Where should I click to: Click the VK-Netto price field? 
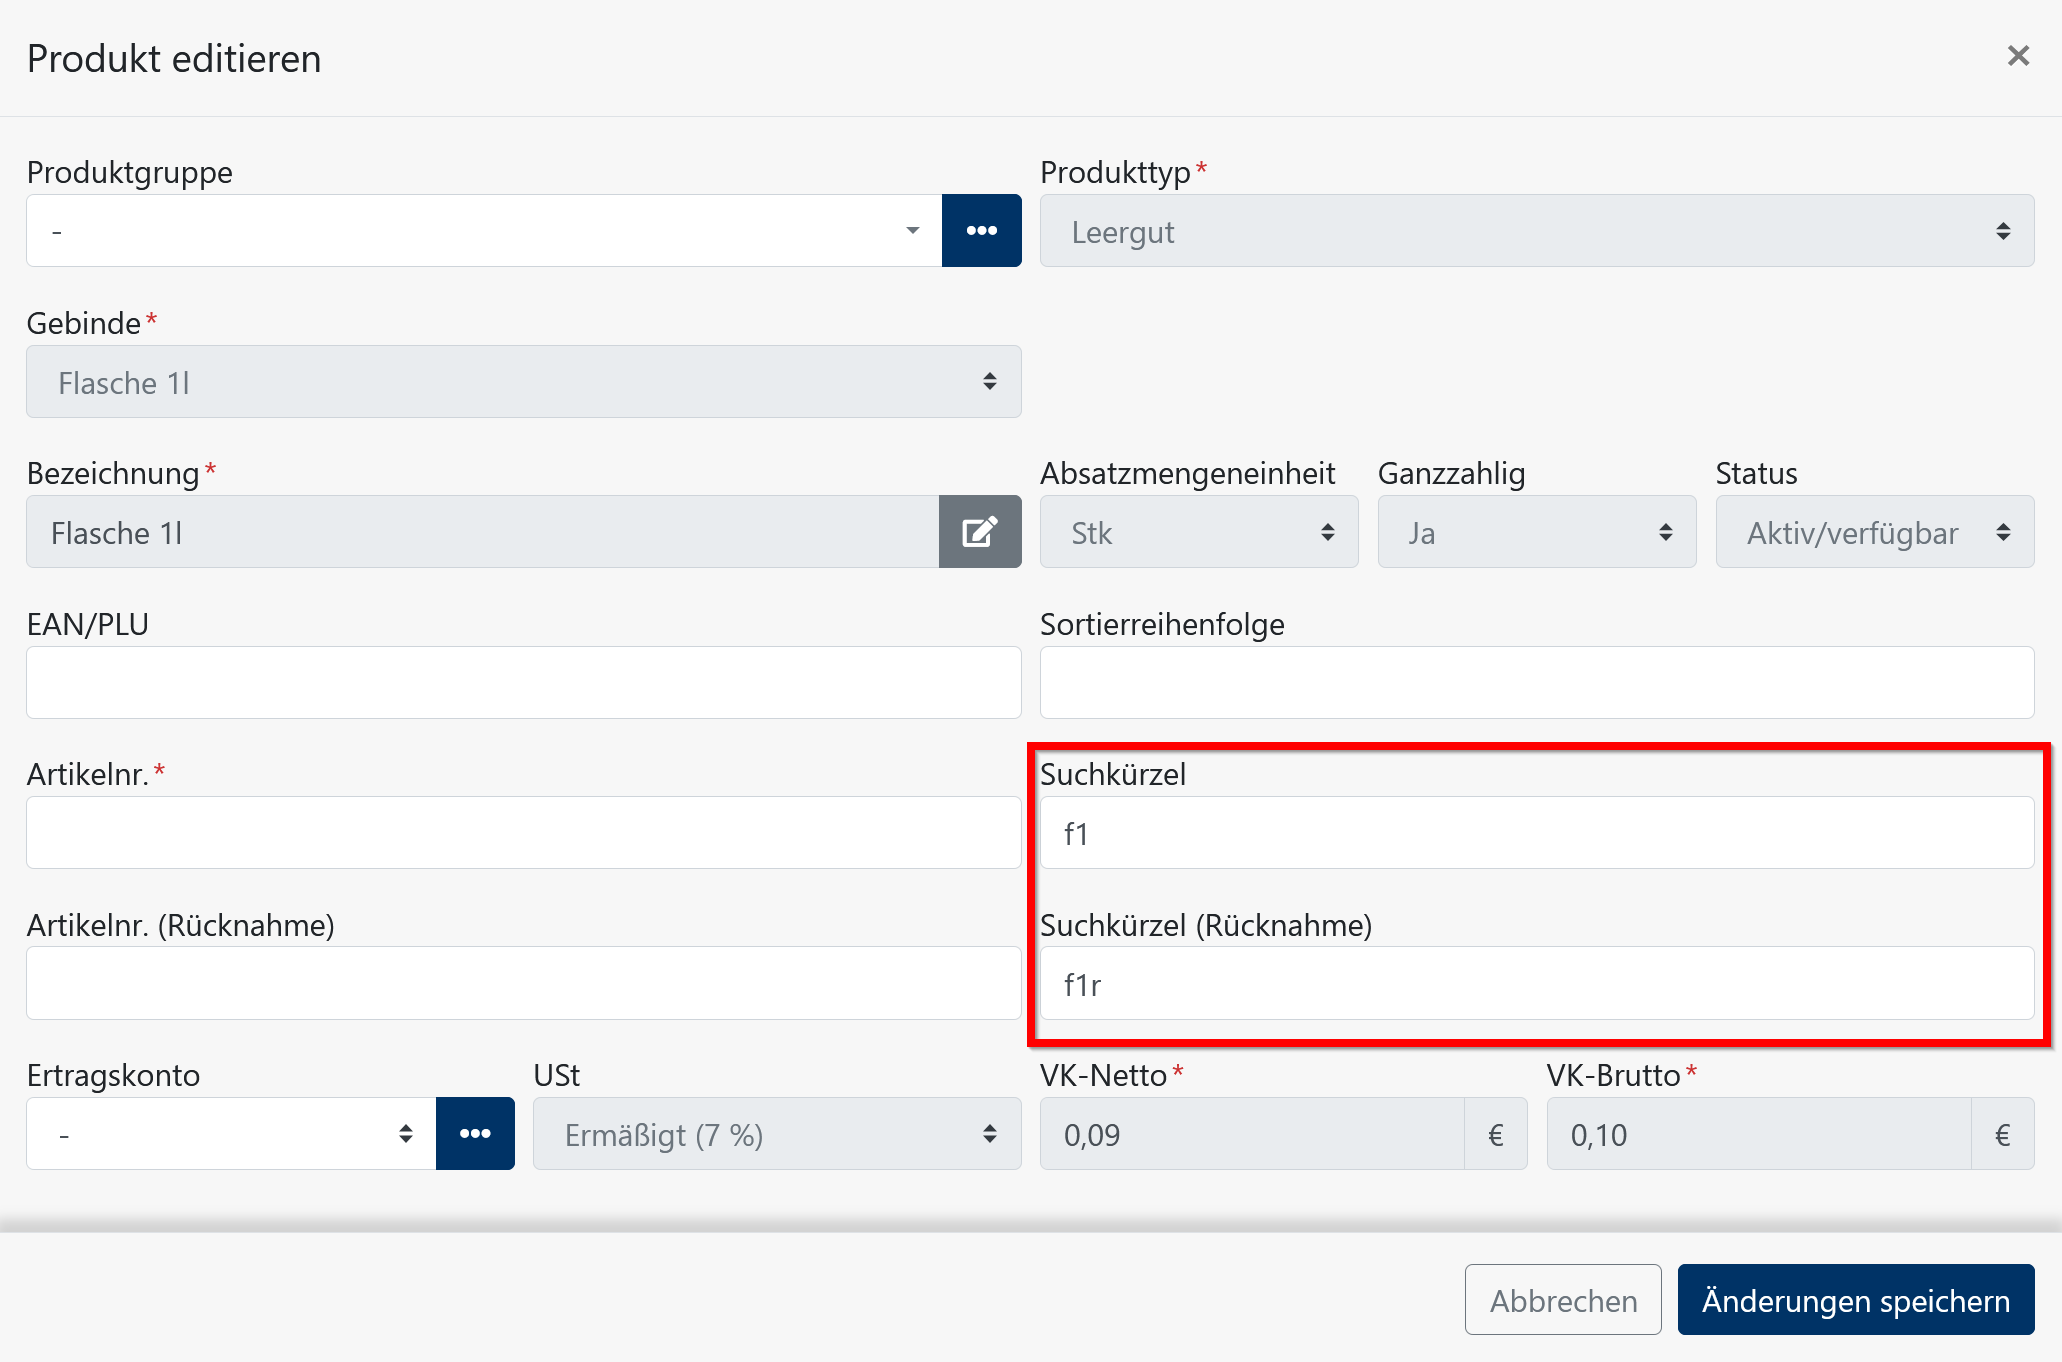click(1252, 1133)
